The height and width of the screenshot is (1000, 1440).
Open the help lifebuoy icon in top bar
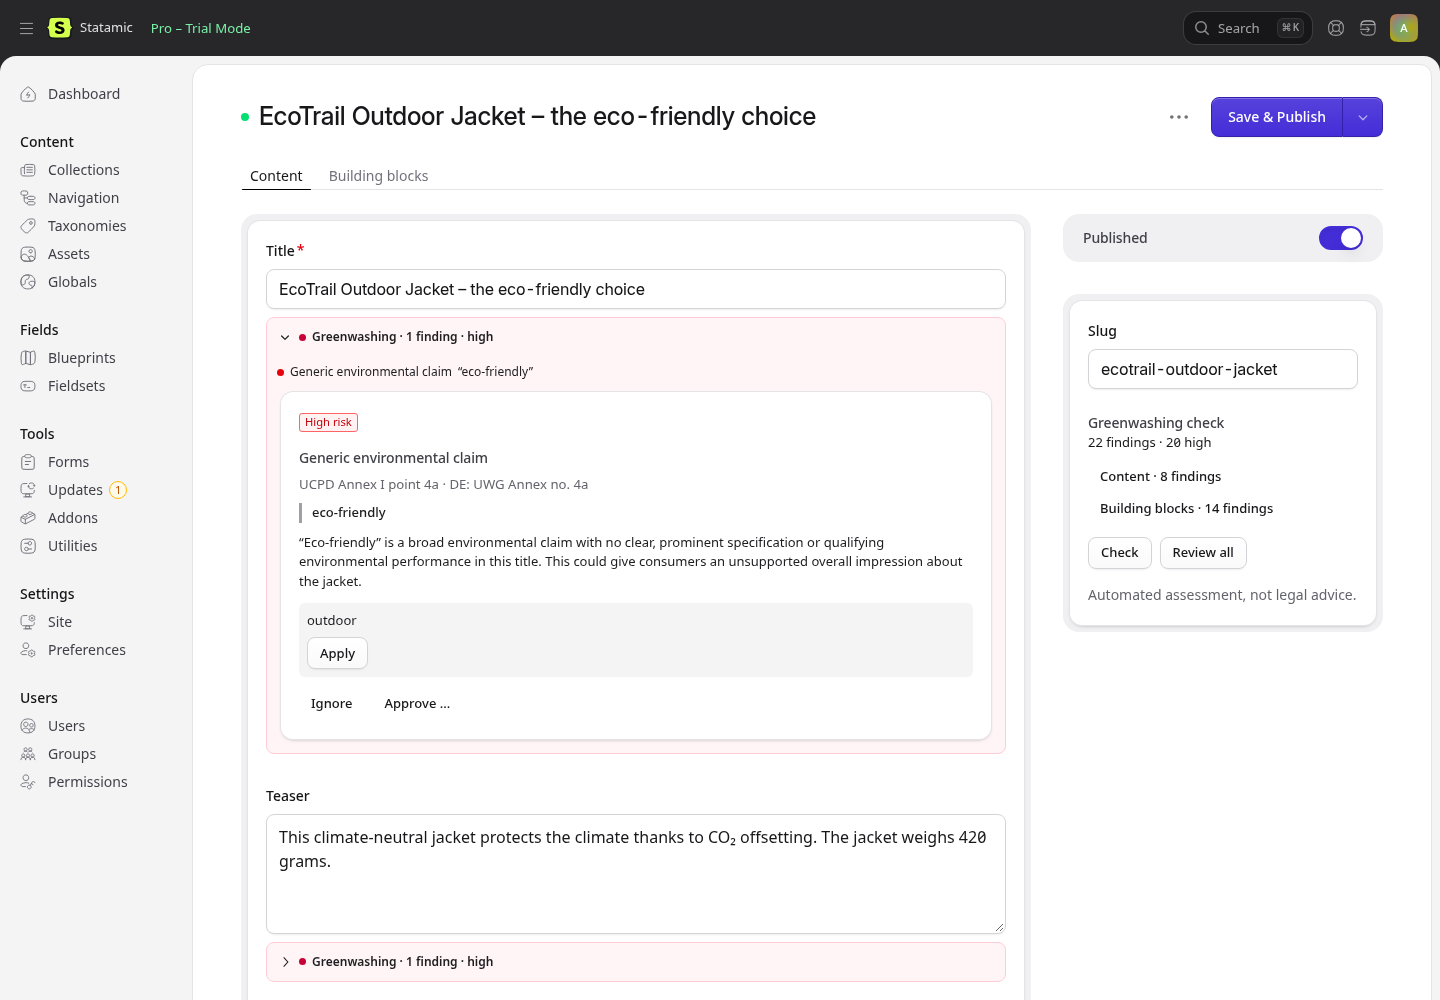tap(1336, 28)
